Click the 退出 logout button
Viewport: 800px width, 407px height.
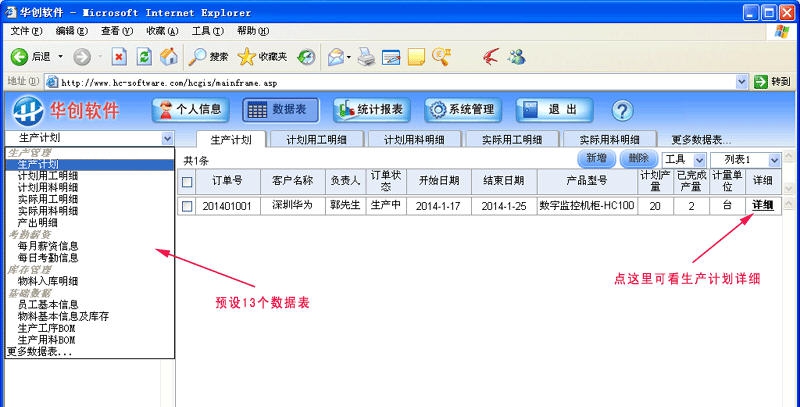554,110
